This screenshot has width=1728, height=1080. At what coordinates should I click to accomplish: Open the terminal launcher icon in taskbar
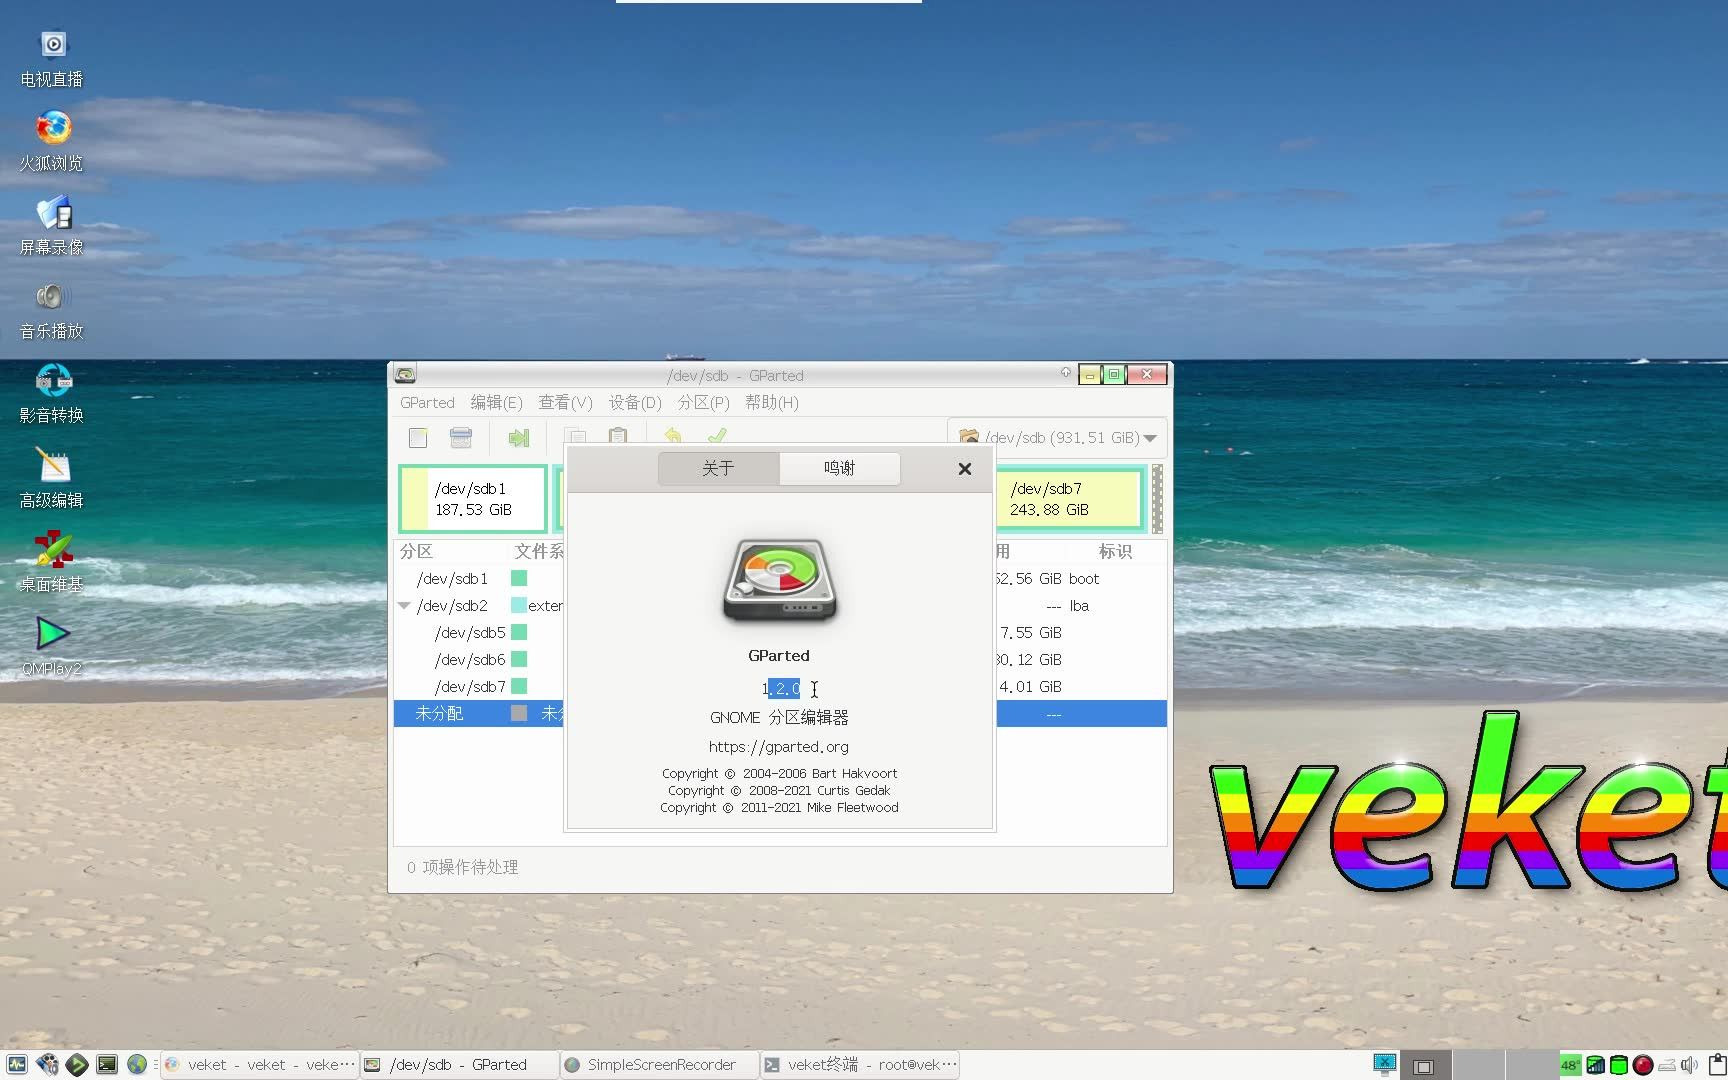coord(107,1065)
